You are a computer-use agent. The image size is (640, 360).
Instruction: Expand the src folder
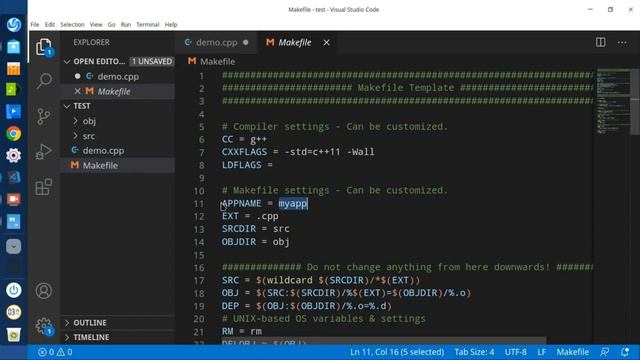pos(76,136)
